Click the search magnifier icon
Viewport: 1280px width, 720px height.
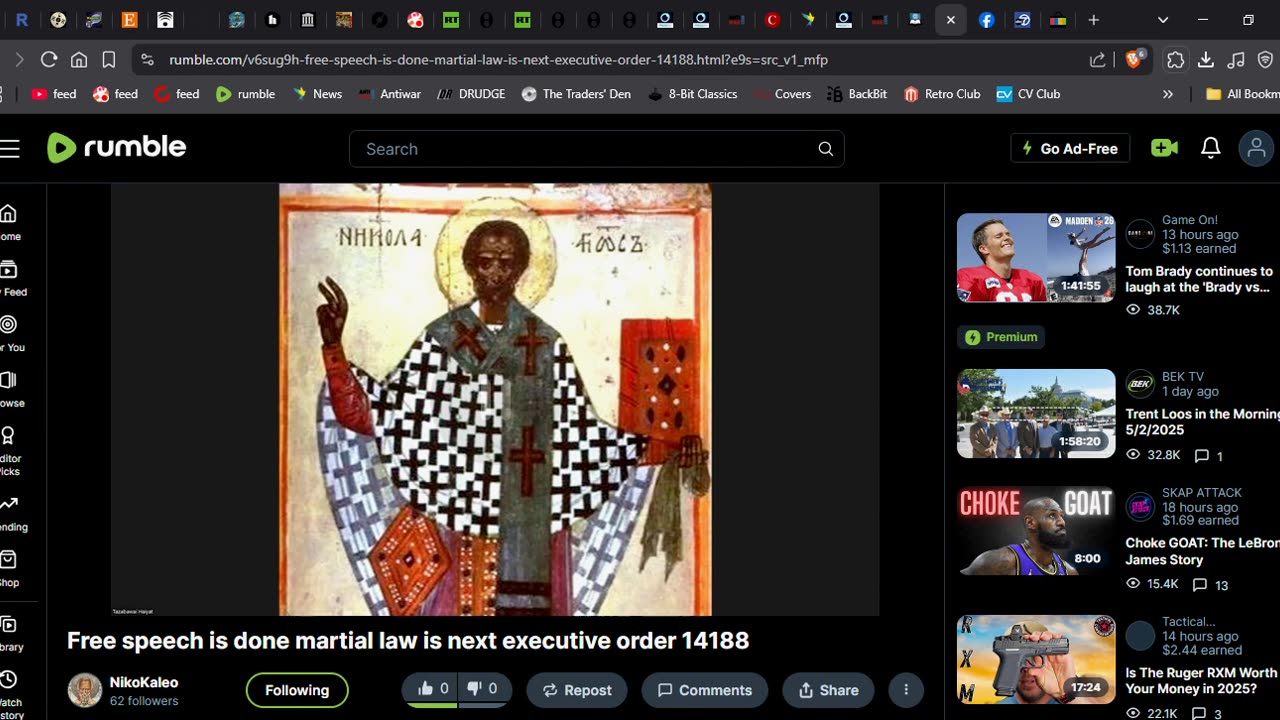tap(825, 149)
